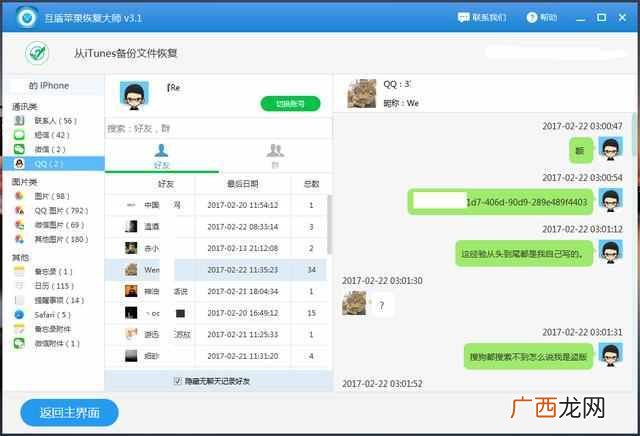The image size is (640, 436).
Task: Select the QQ (2) sidebar entry
Action: (x=53, y=164)
